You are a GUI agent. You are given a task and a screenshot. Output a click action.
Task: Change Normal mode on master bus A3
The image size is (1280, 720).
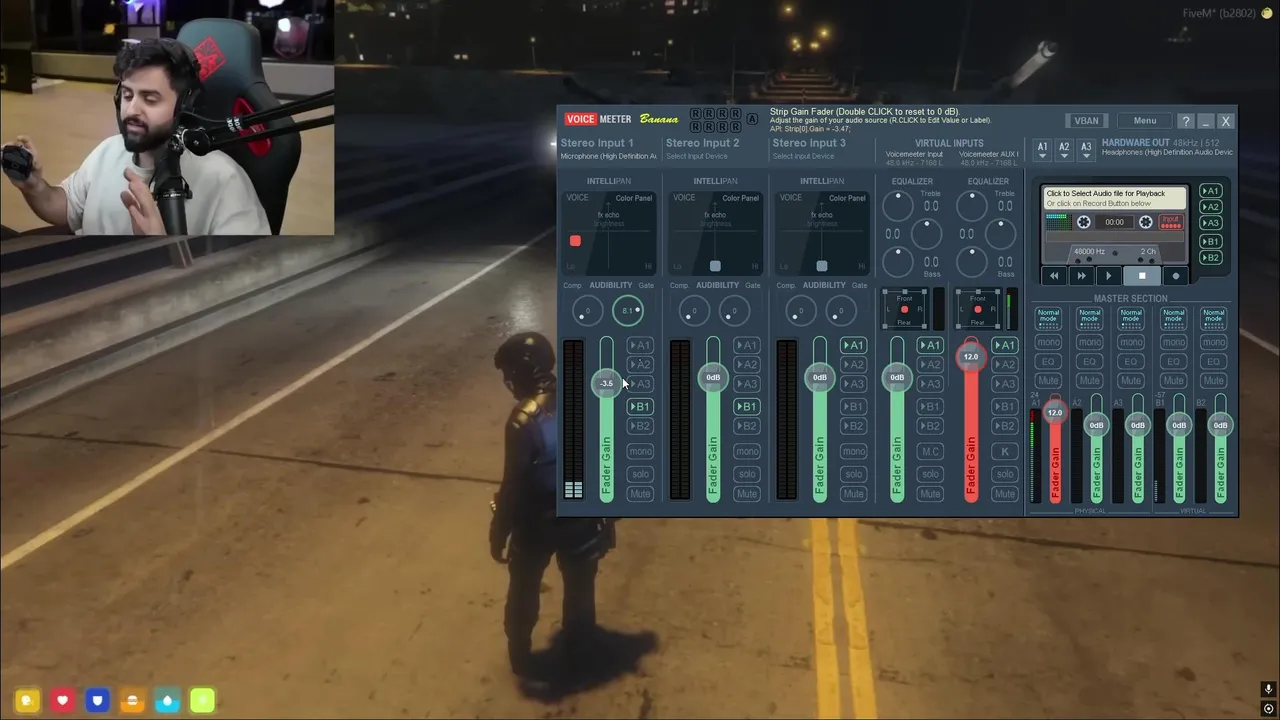1131,317
